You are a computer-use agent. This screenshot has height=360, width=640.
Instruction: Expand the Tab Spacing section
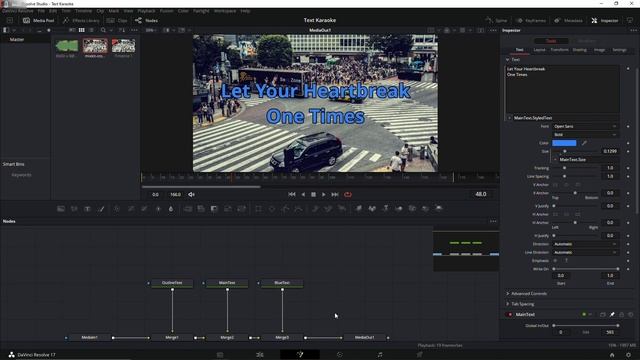pyautogui.click(x=508, y=304)
